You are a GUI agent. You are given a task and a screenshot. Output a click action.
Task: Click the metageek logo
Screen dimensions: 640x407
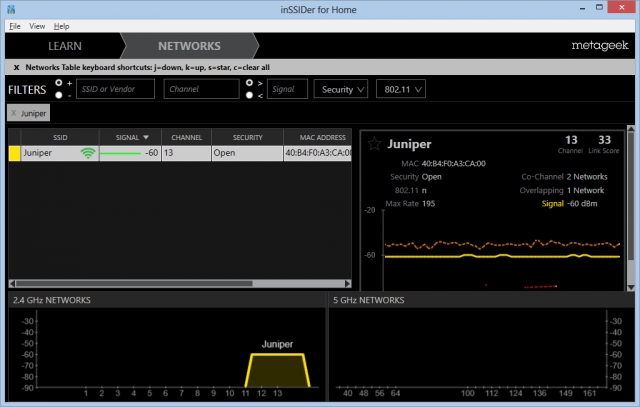600,45
